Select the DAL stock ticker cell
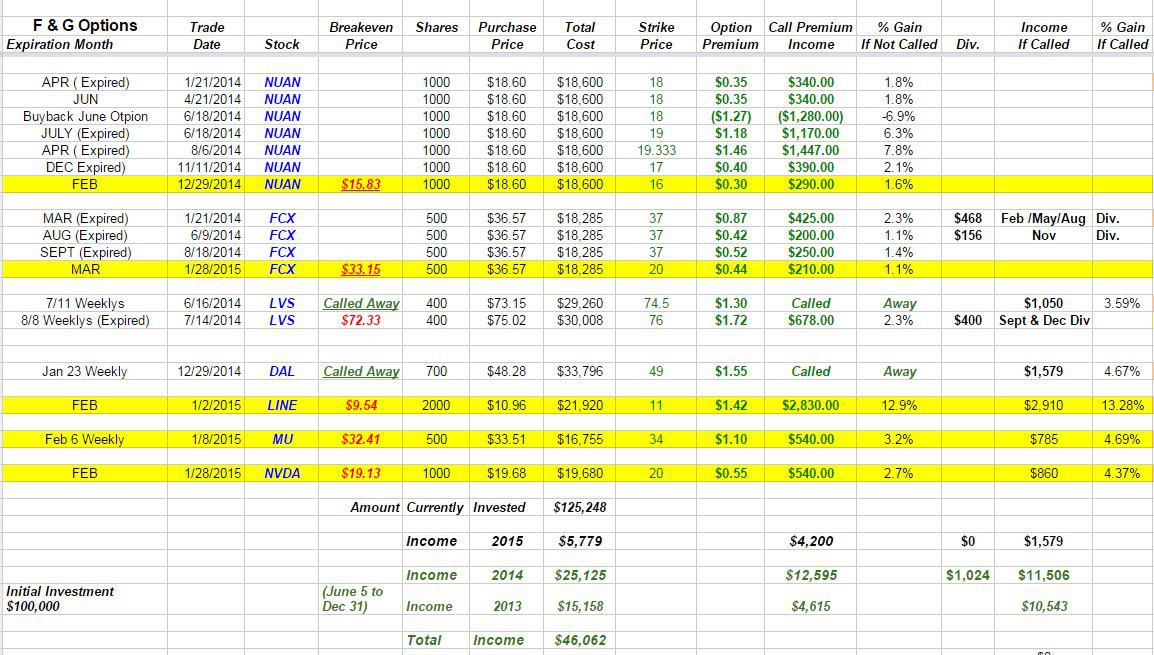This screenshot has height=655, width=1154. coord(283,372)
